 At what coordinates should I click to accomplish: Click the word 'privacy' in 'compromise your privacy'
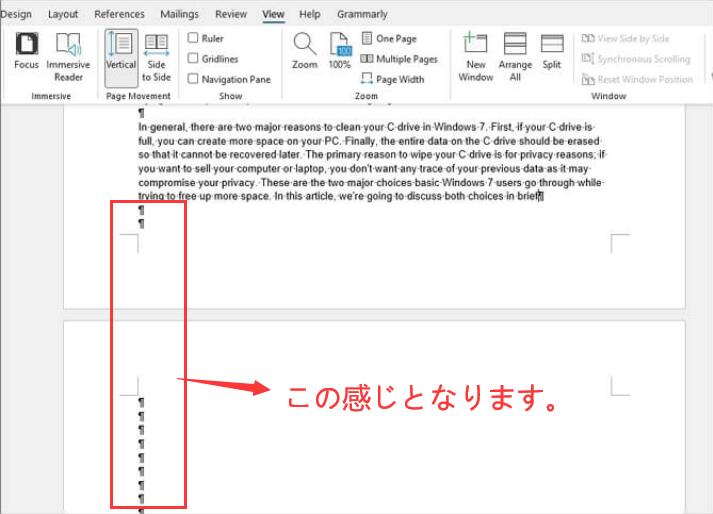click(x=238, y=183)
